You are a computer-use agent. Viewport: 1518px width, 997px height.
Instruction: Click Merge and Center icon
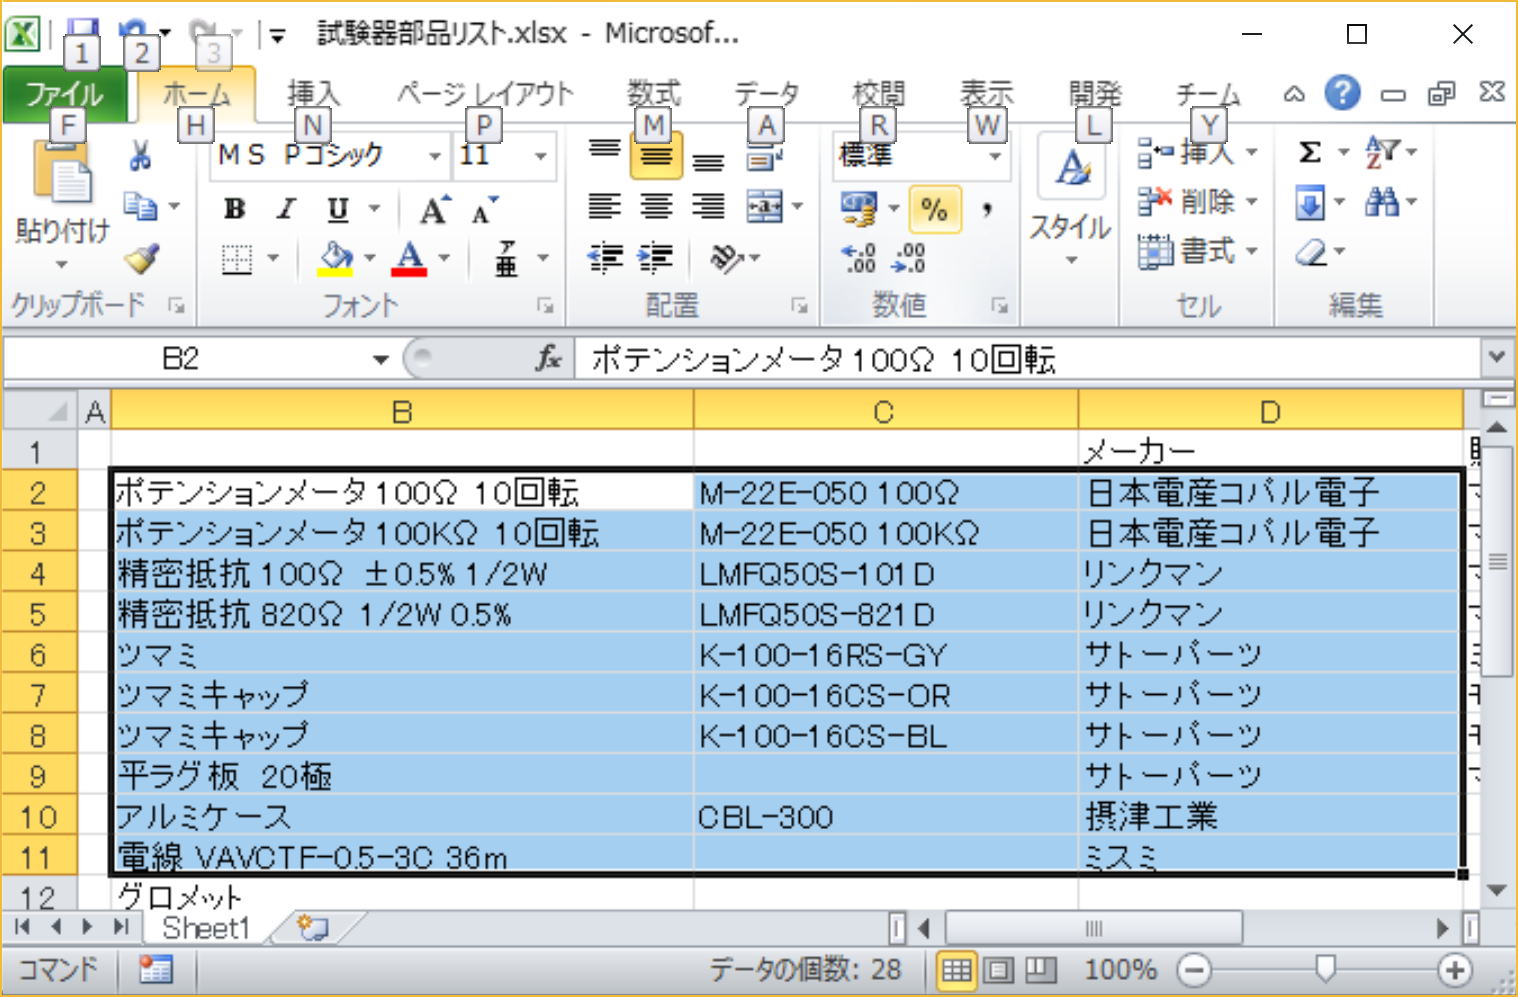pos(765,207)
